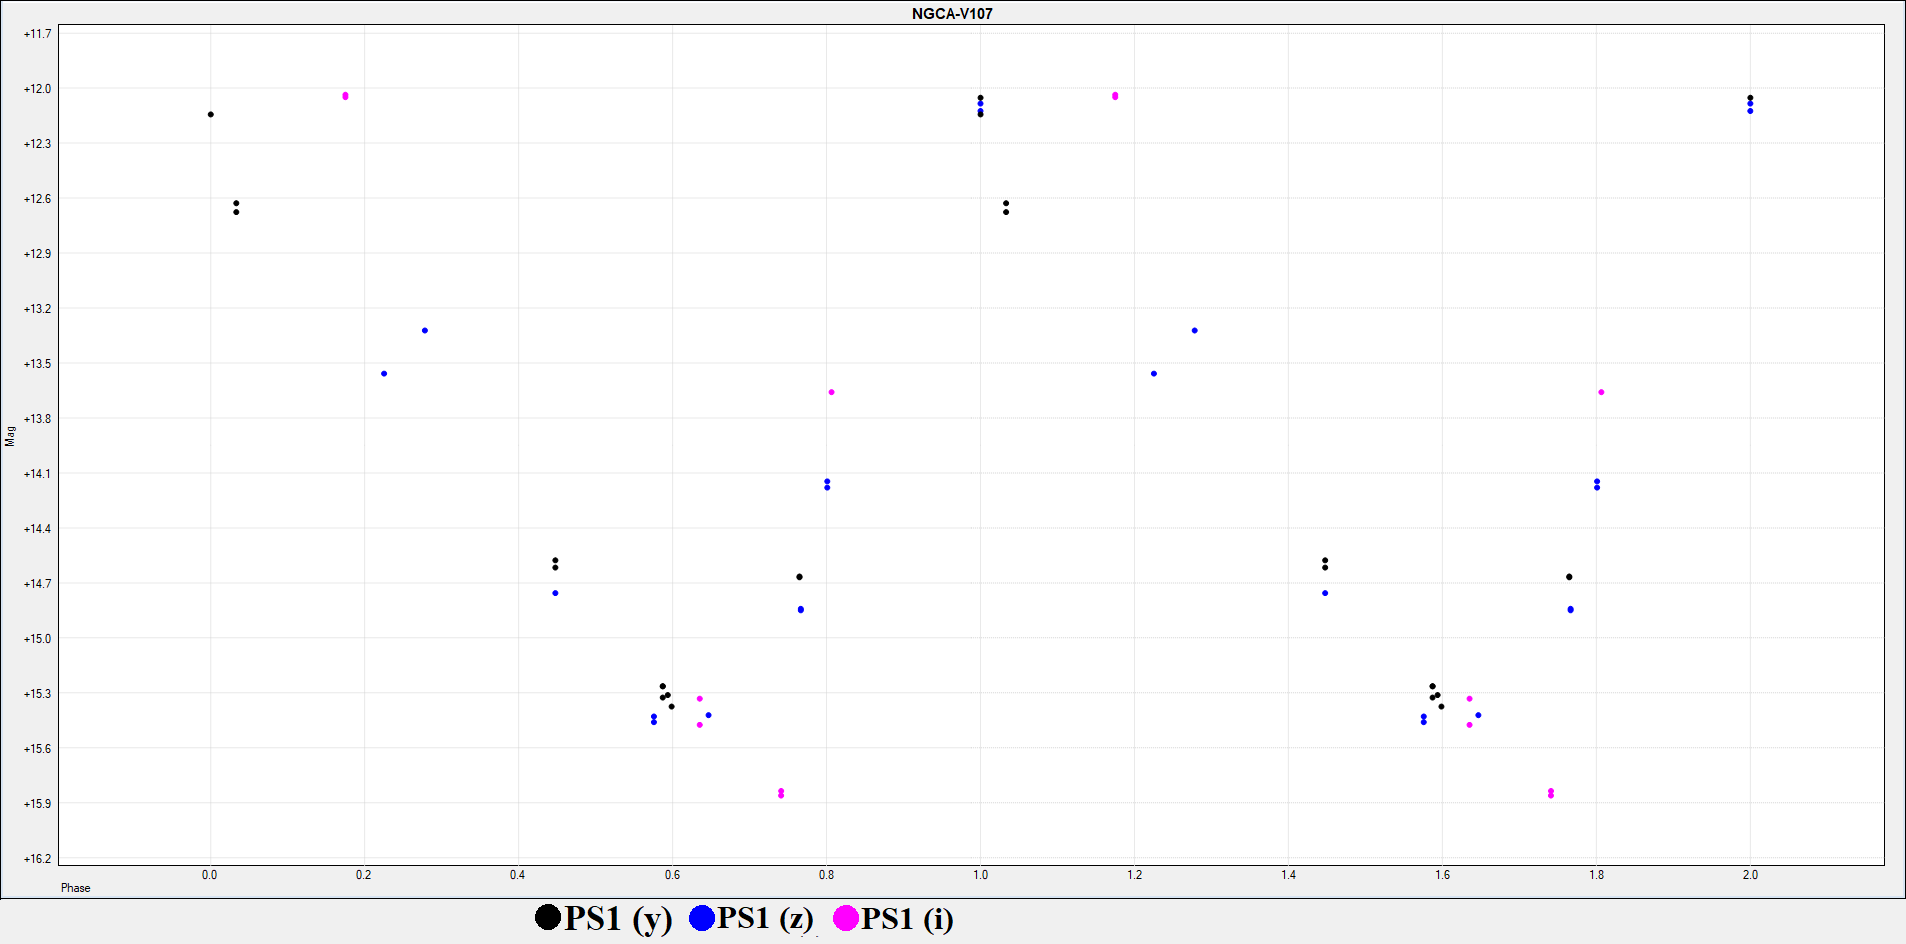Pick the blue point at phase 0.23, mag 13.55
The width and height of the screenshot is (1906, 944).
click(x=384, y=374)
